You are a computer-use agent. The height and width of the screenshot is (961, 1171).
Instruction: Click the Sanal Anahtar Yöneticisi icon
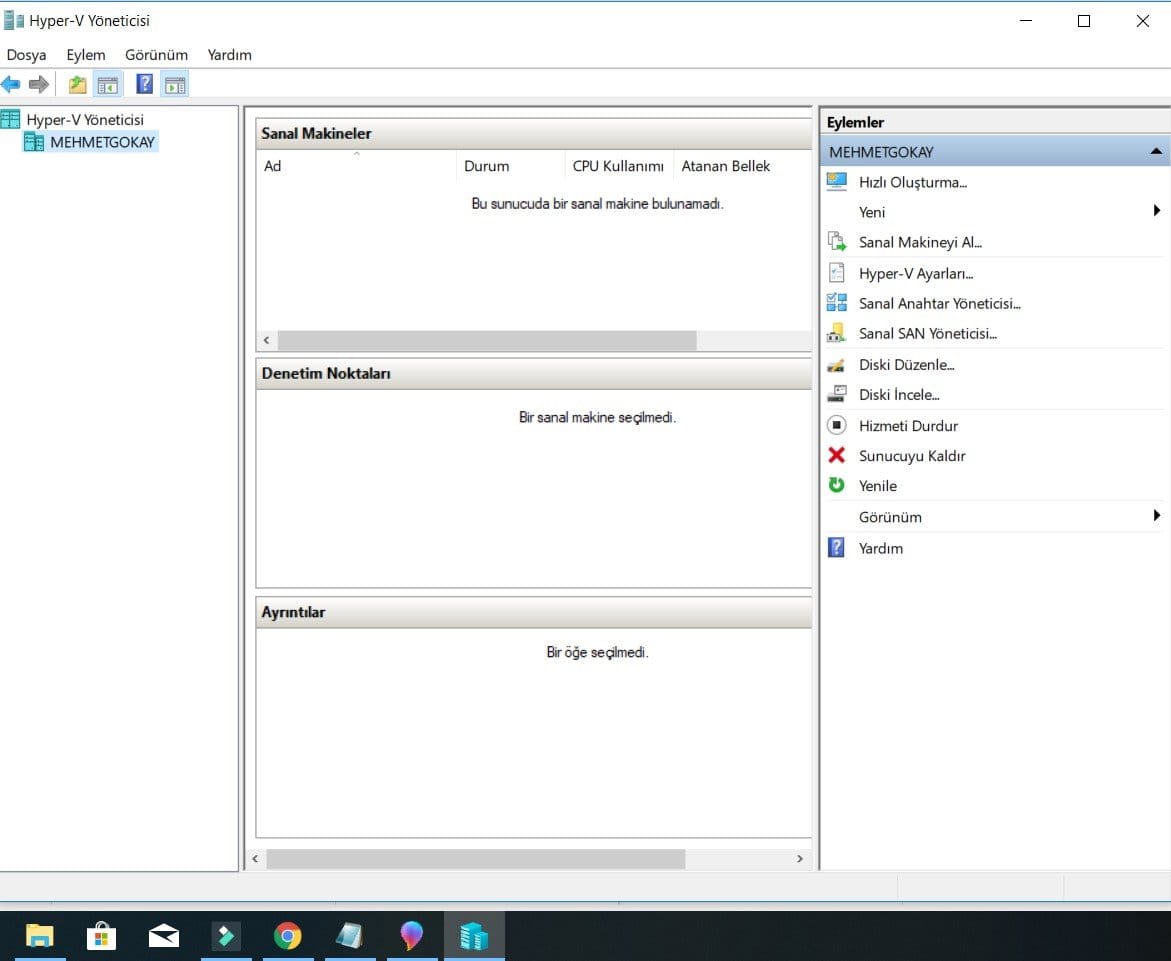coord(837,303)
